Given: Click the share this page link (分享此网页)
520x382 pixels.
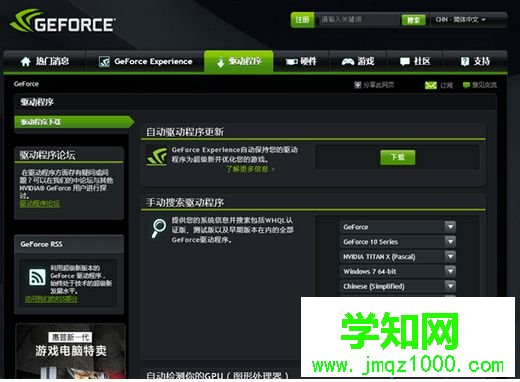Looking at the screenshot, I should [x=378, y=85].
